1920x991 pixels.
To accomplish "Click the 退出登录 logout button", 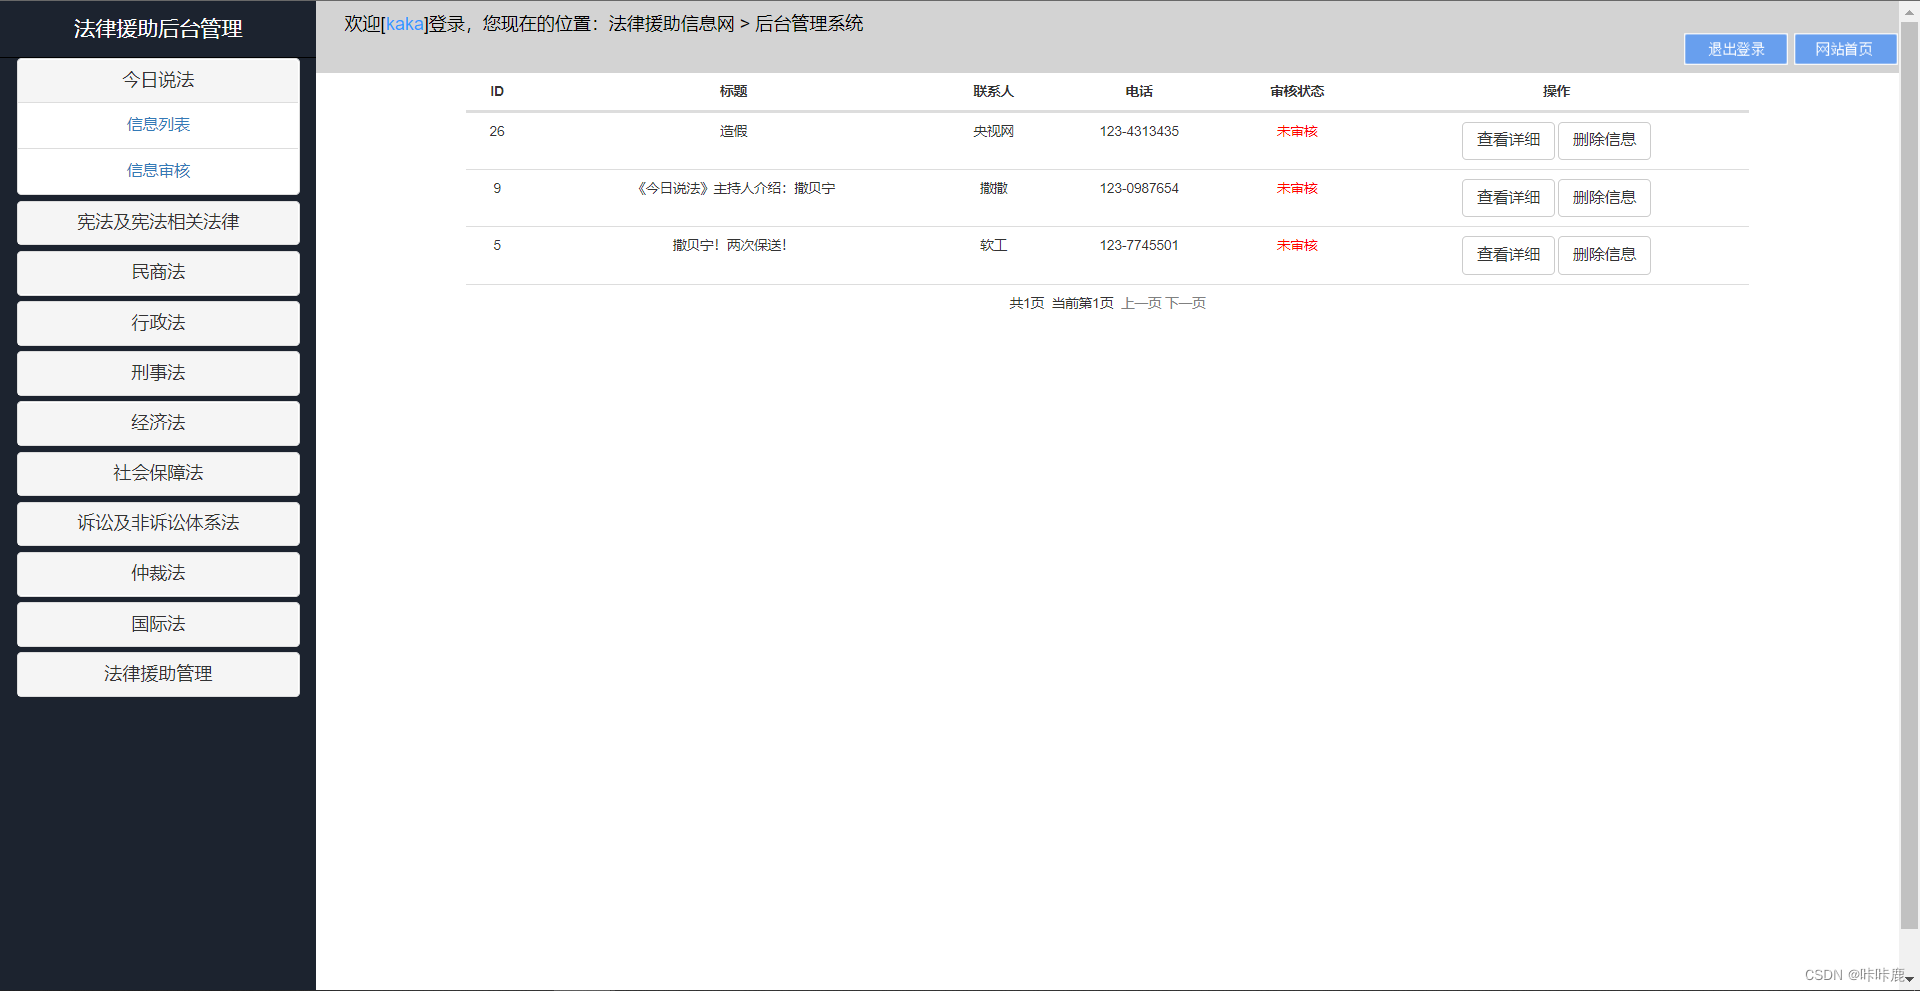I will coord(1735,49).
